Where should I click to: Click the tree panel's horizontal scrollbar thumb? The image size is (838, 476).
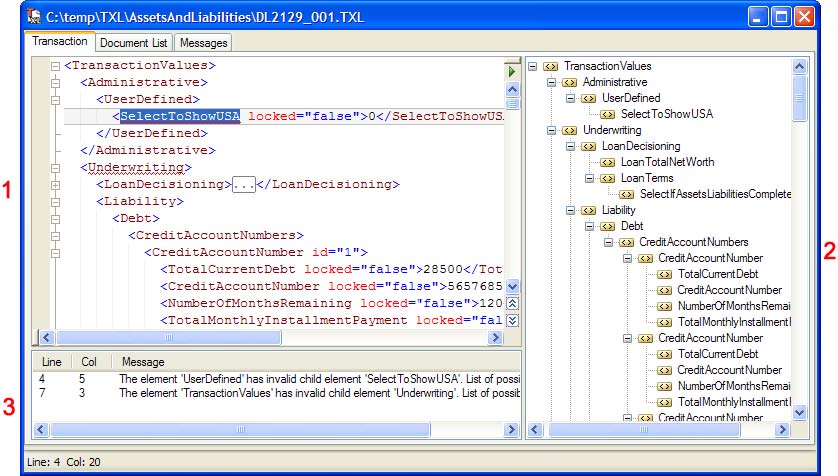[644, 430]
